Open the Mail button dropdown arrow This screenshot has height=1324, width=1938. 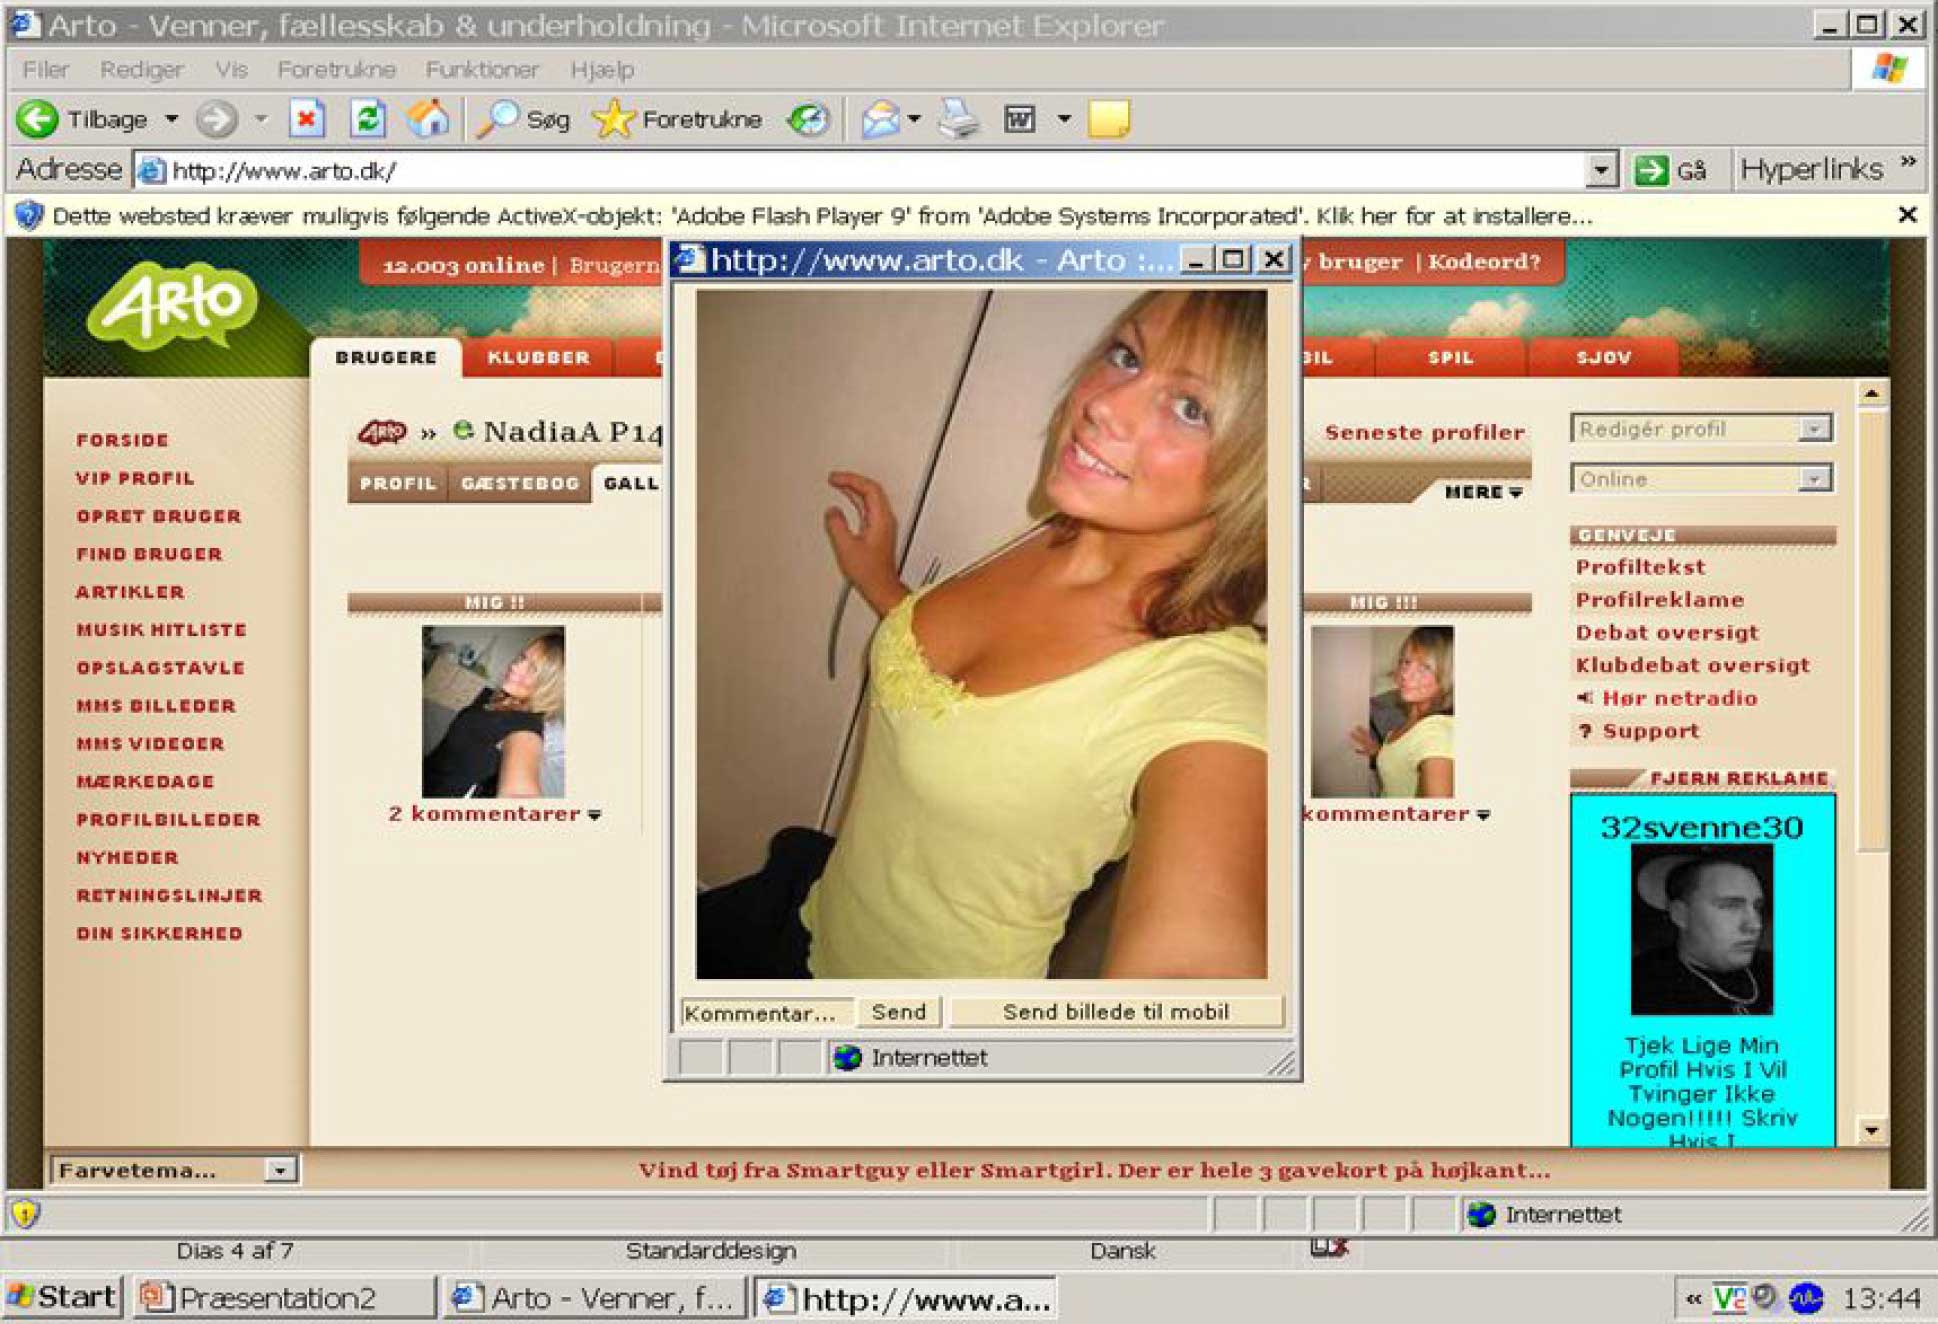tap(914, 119)
